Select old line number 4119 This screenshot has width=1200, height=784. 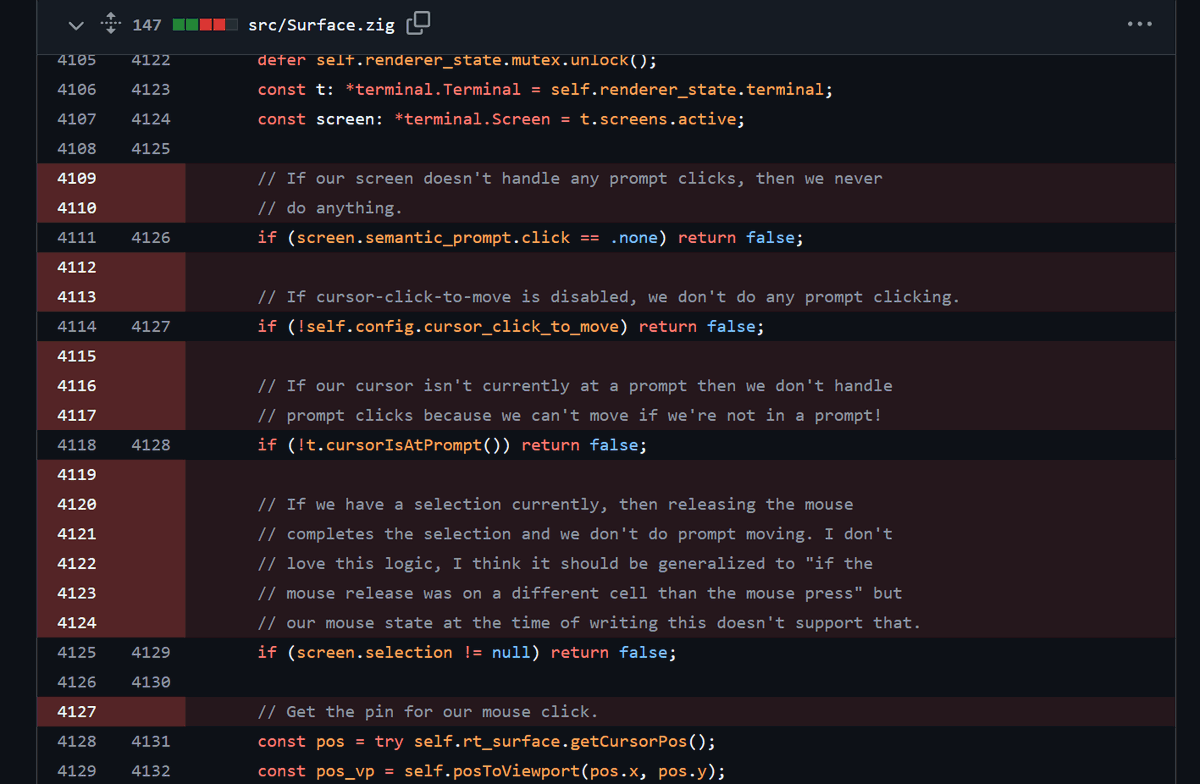click(77, 475)
